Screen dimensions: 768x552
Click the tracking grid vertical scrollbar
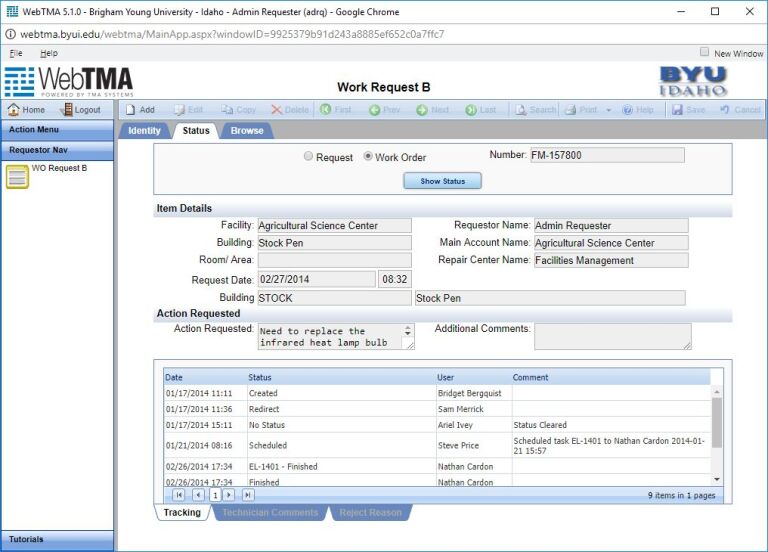pos(717,422)
